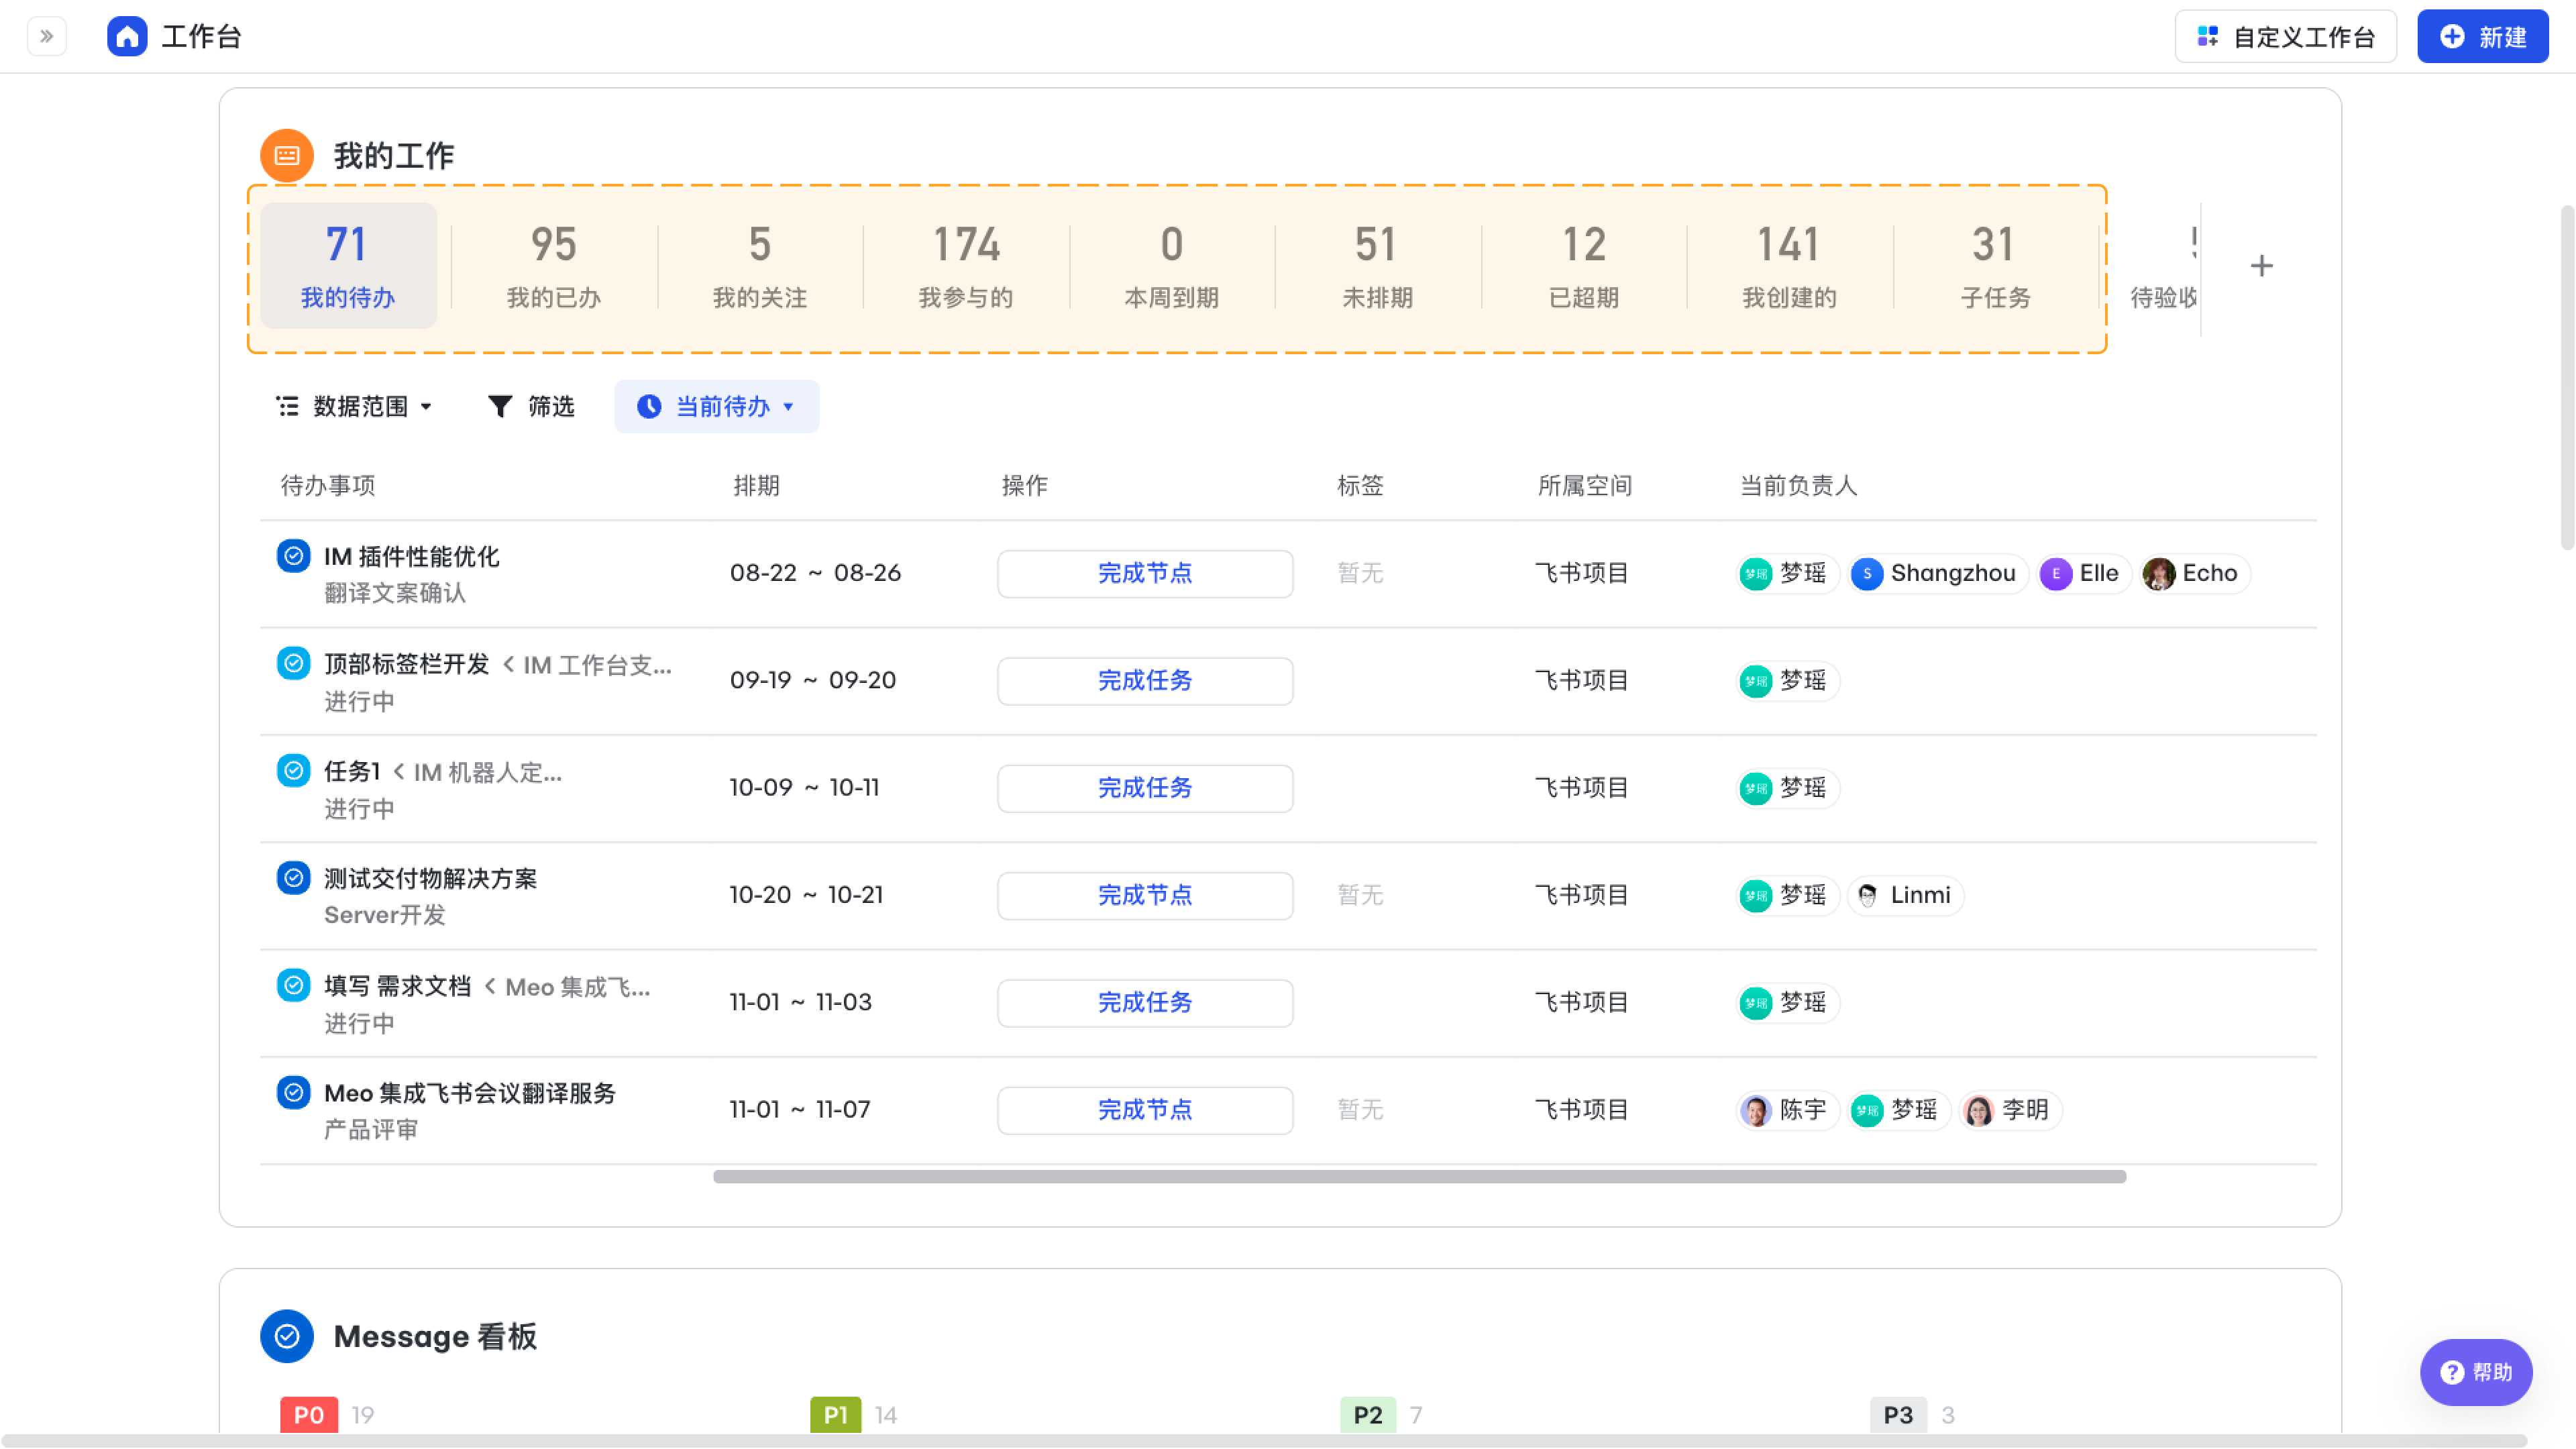Click 完成任务 for 顶部标签栏开发
The image size is (2576, 1449).
[x=1145, y=681]
